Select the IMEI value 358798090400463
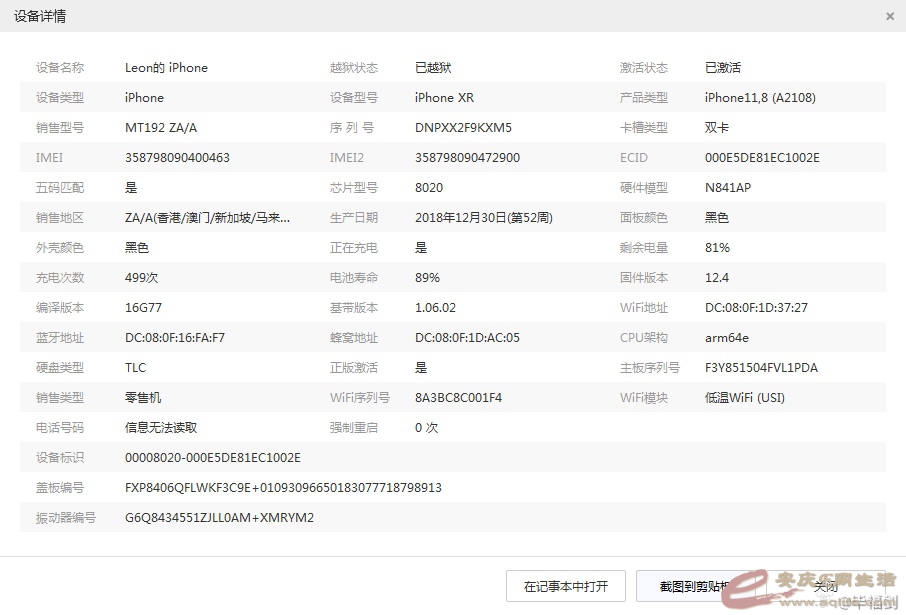This screenshot has width=906, height=615. tap(177, 158)
